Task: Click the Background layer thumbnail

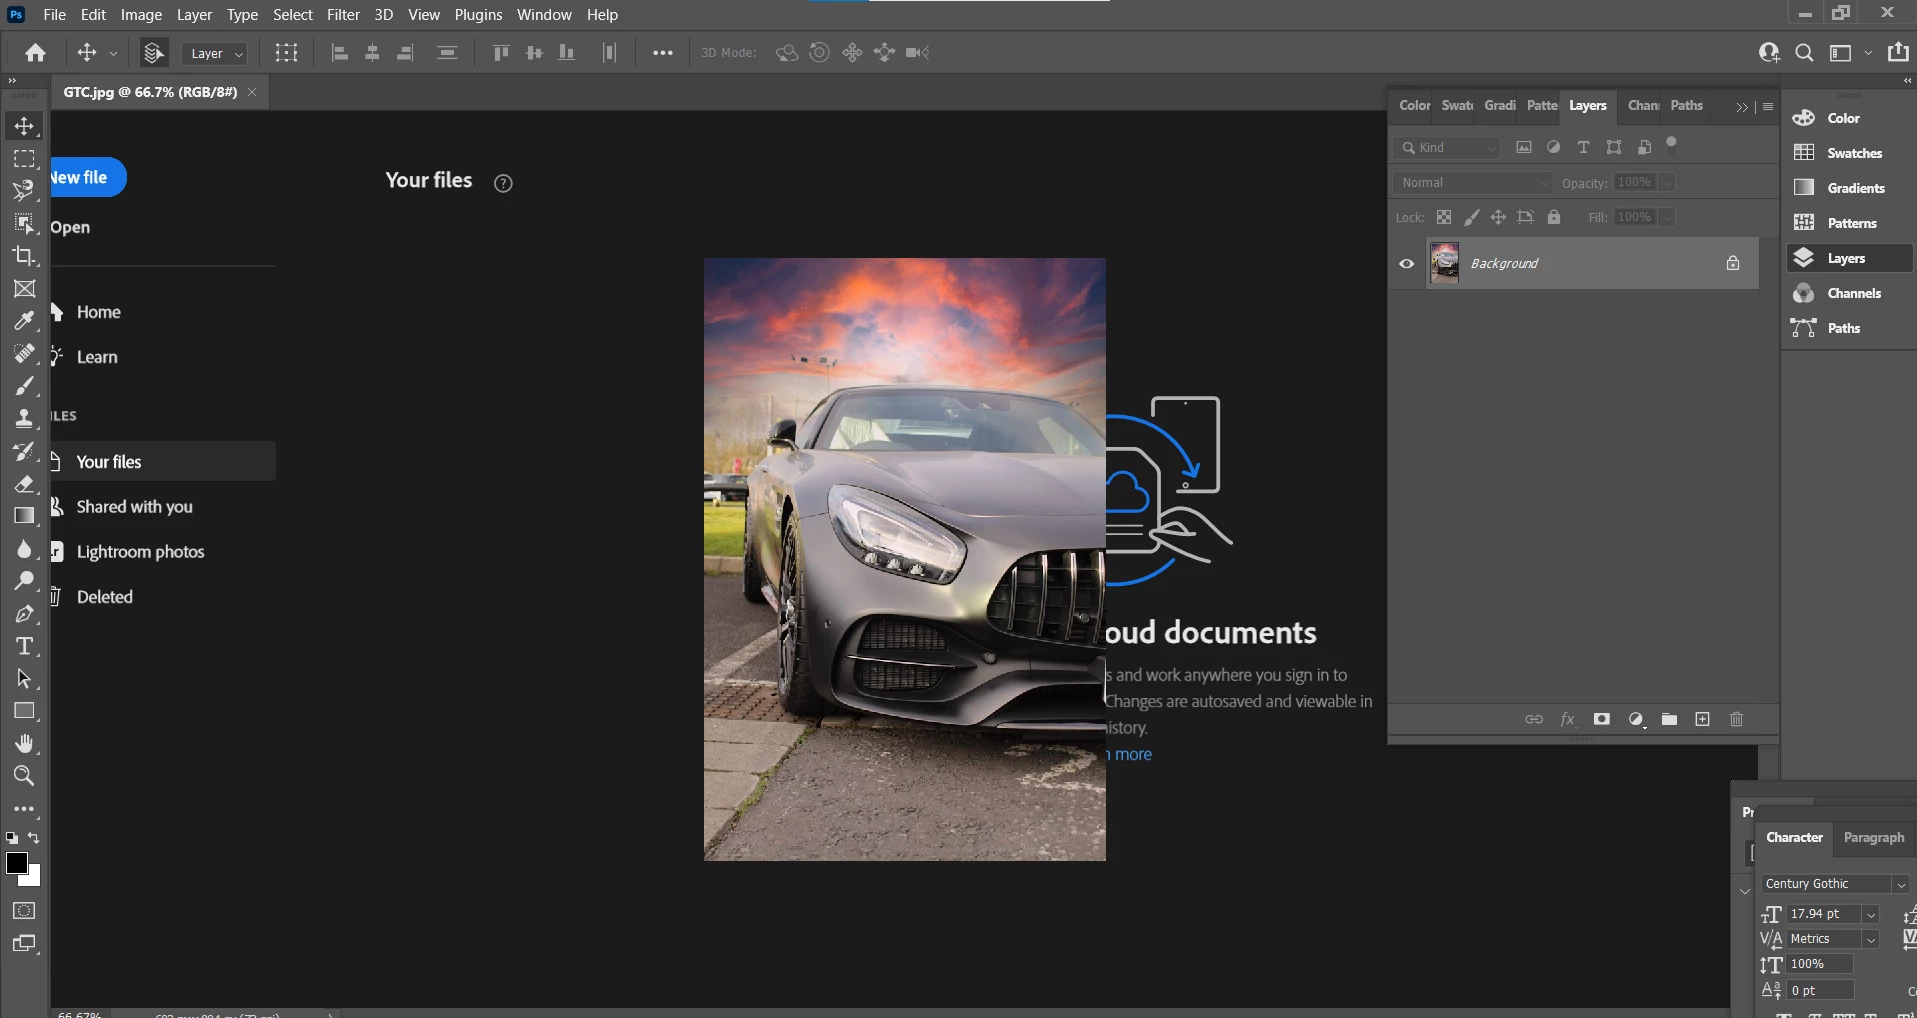Action: 1444,264
